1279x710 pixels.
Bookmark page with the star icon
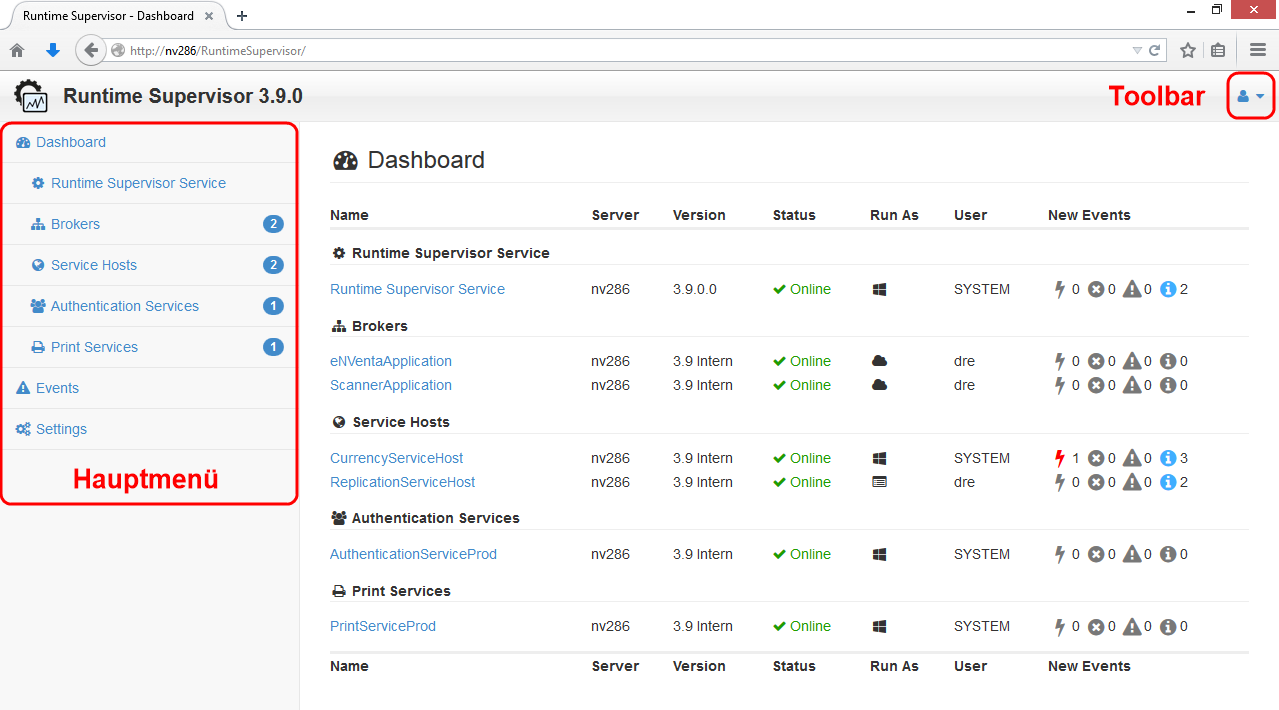click(x=1188, y=50)
